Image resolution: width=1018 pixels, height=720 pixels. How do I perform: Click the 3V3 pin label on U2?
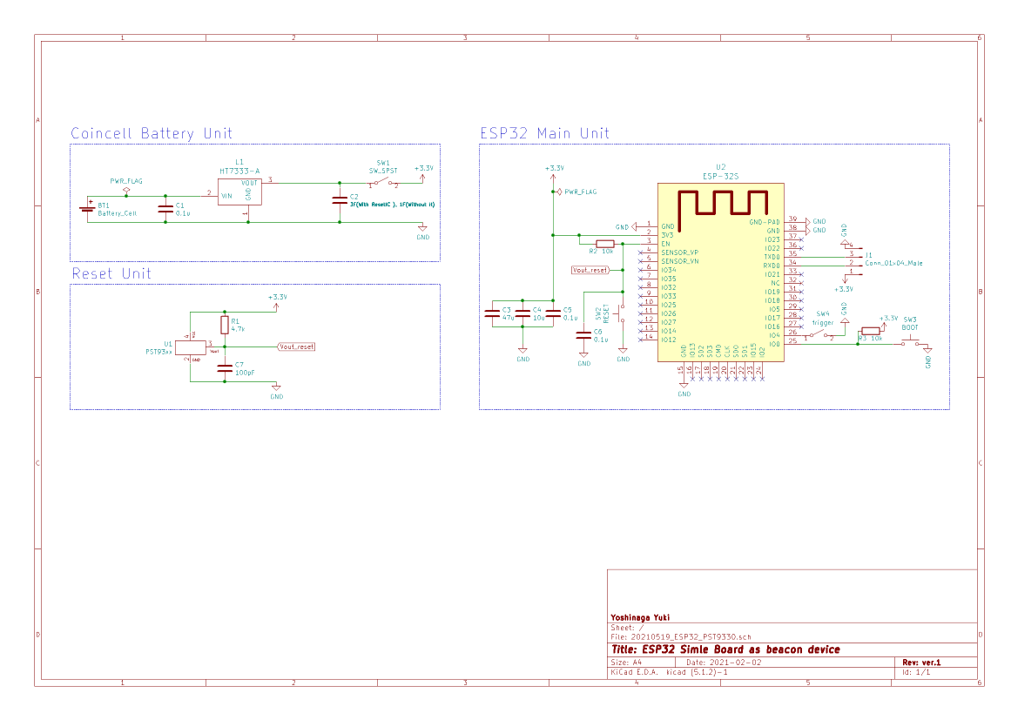tap(667, 235)
